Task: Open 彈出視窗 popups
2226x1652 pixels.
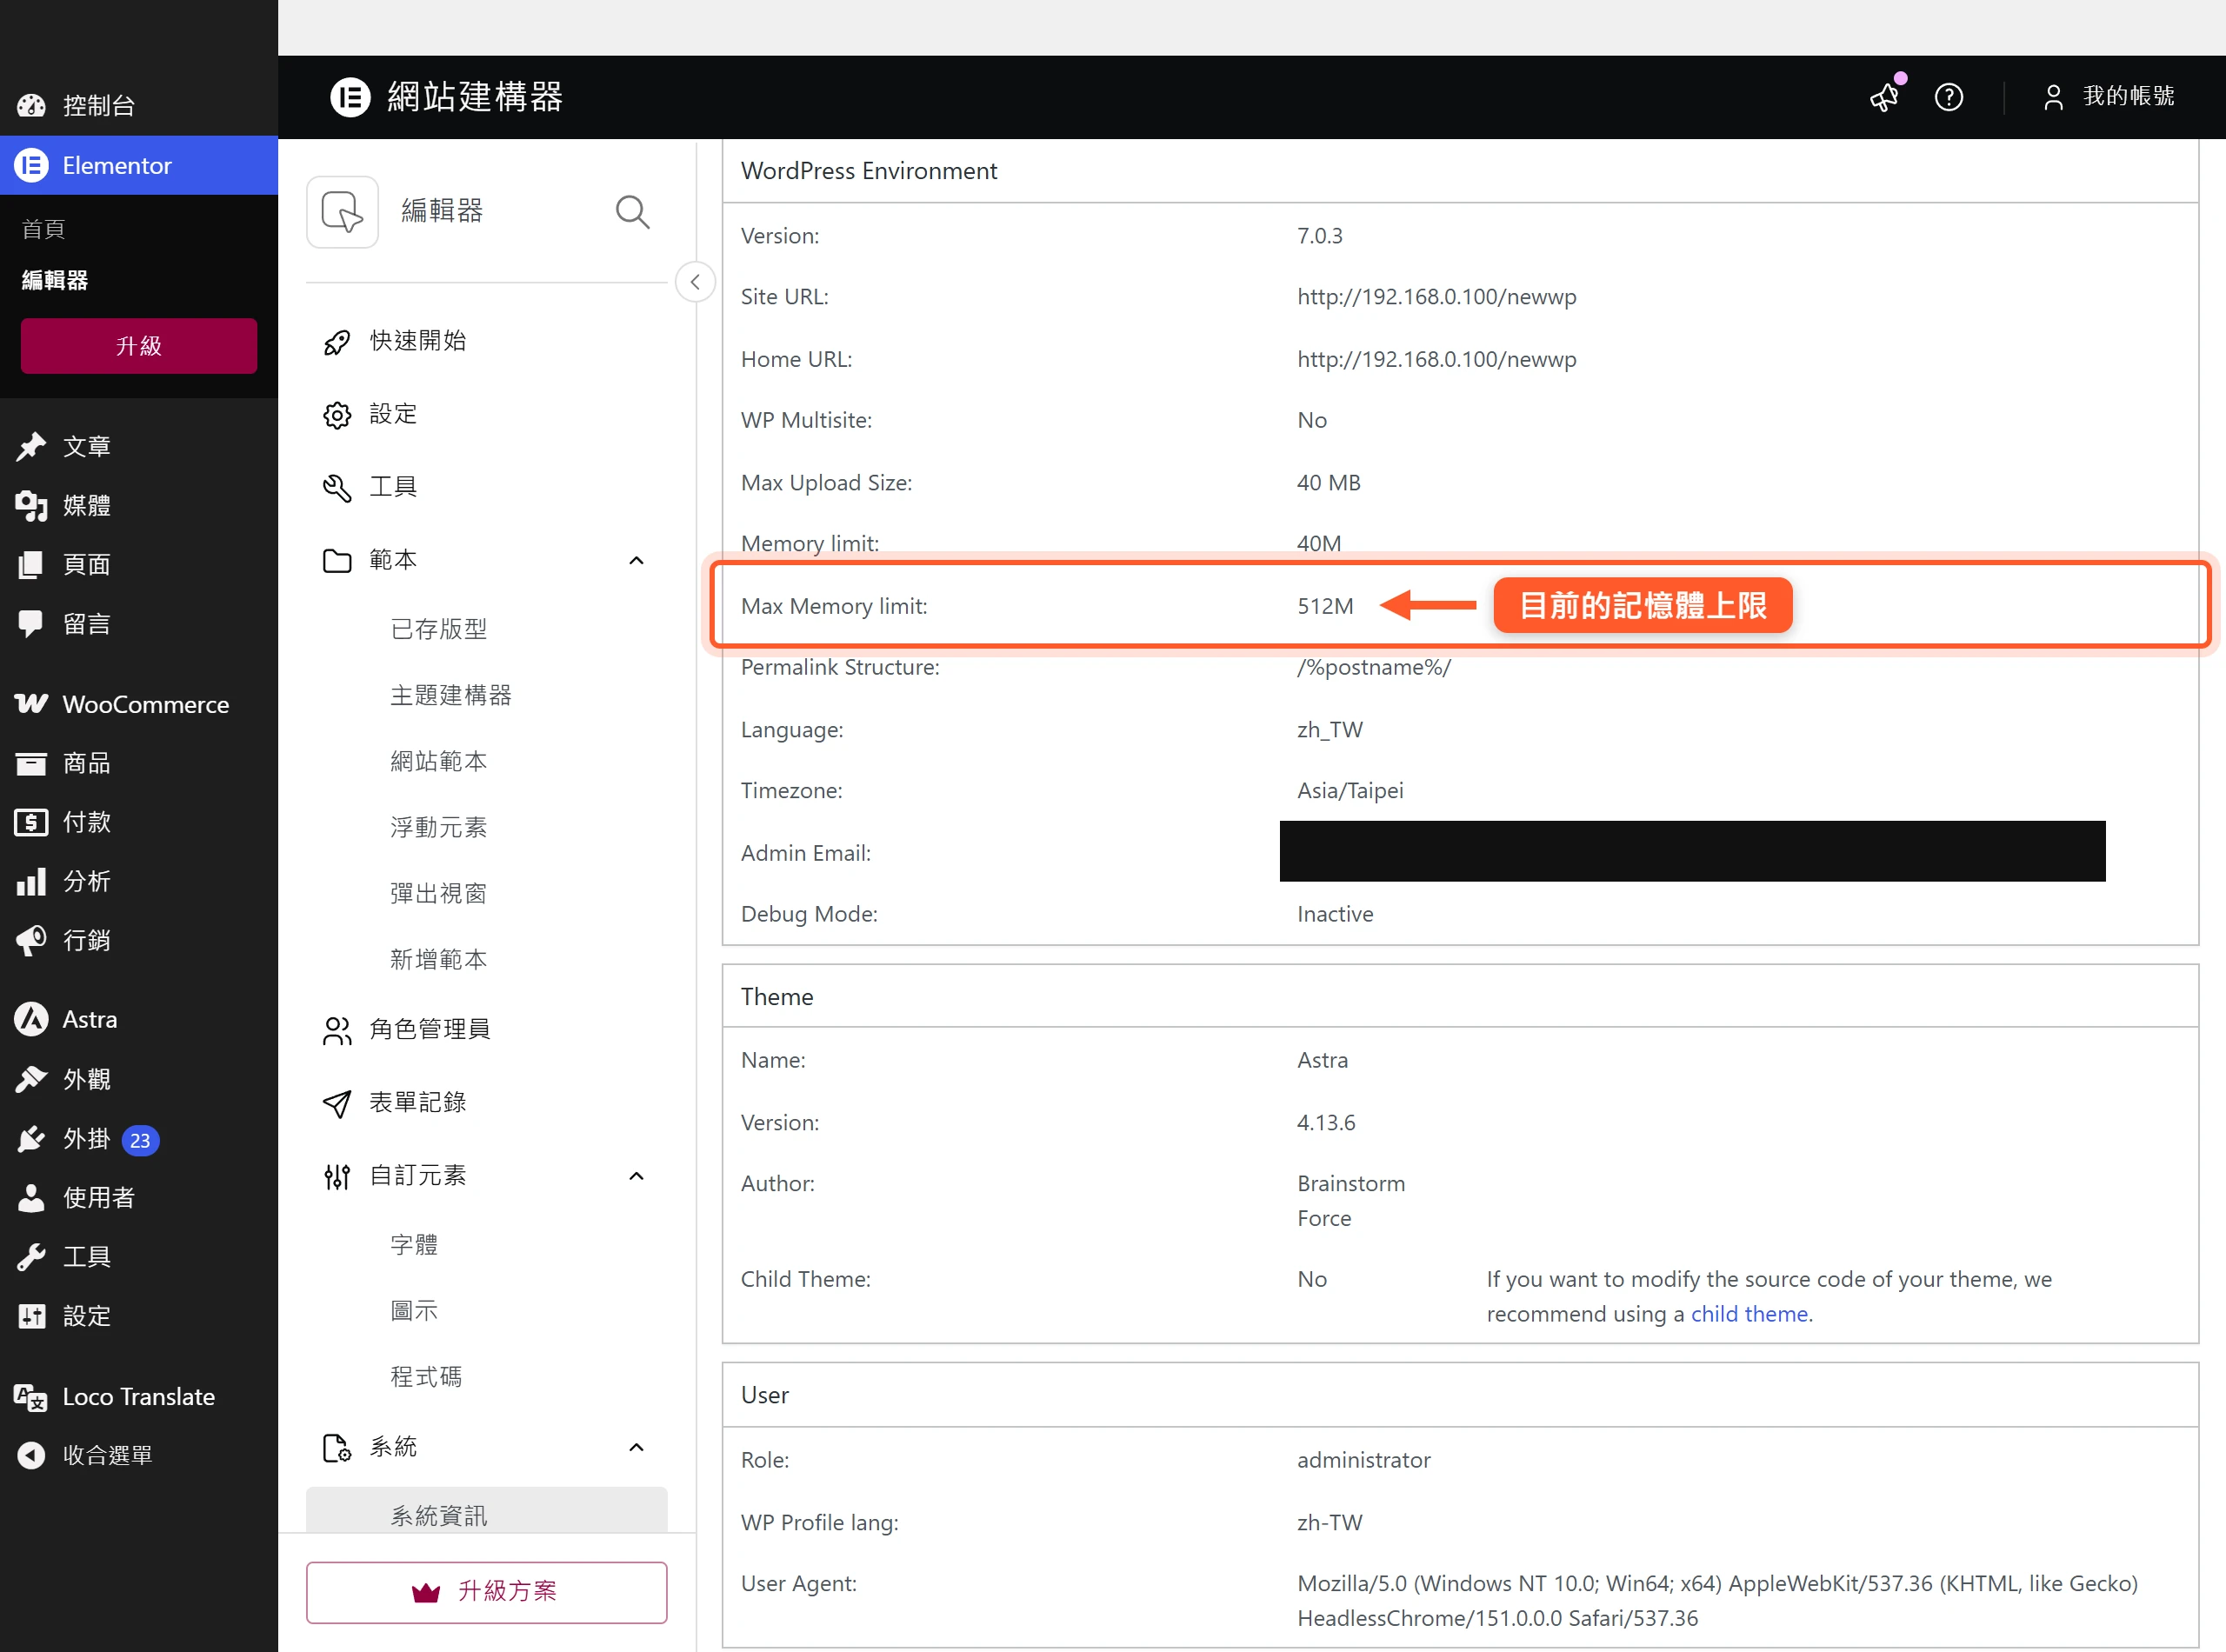Action: 438,893
